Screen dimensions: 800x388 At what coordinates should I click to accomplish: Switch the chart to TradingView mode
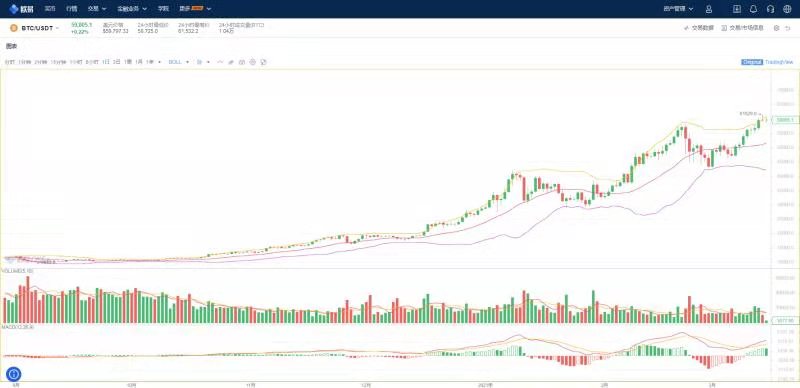779,62
